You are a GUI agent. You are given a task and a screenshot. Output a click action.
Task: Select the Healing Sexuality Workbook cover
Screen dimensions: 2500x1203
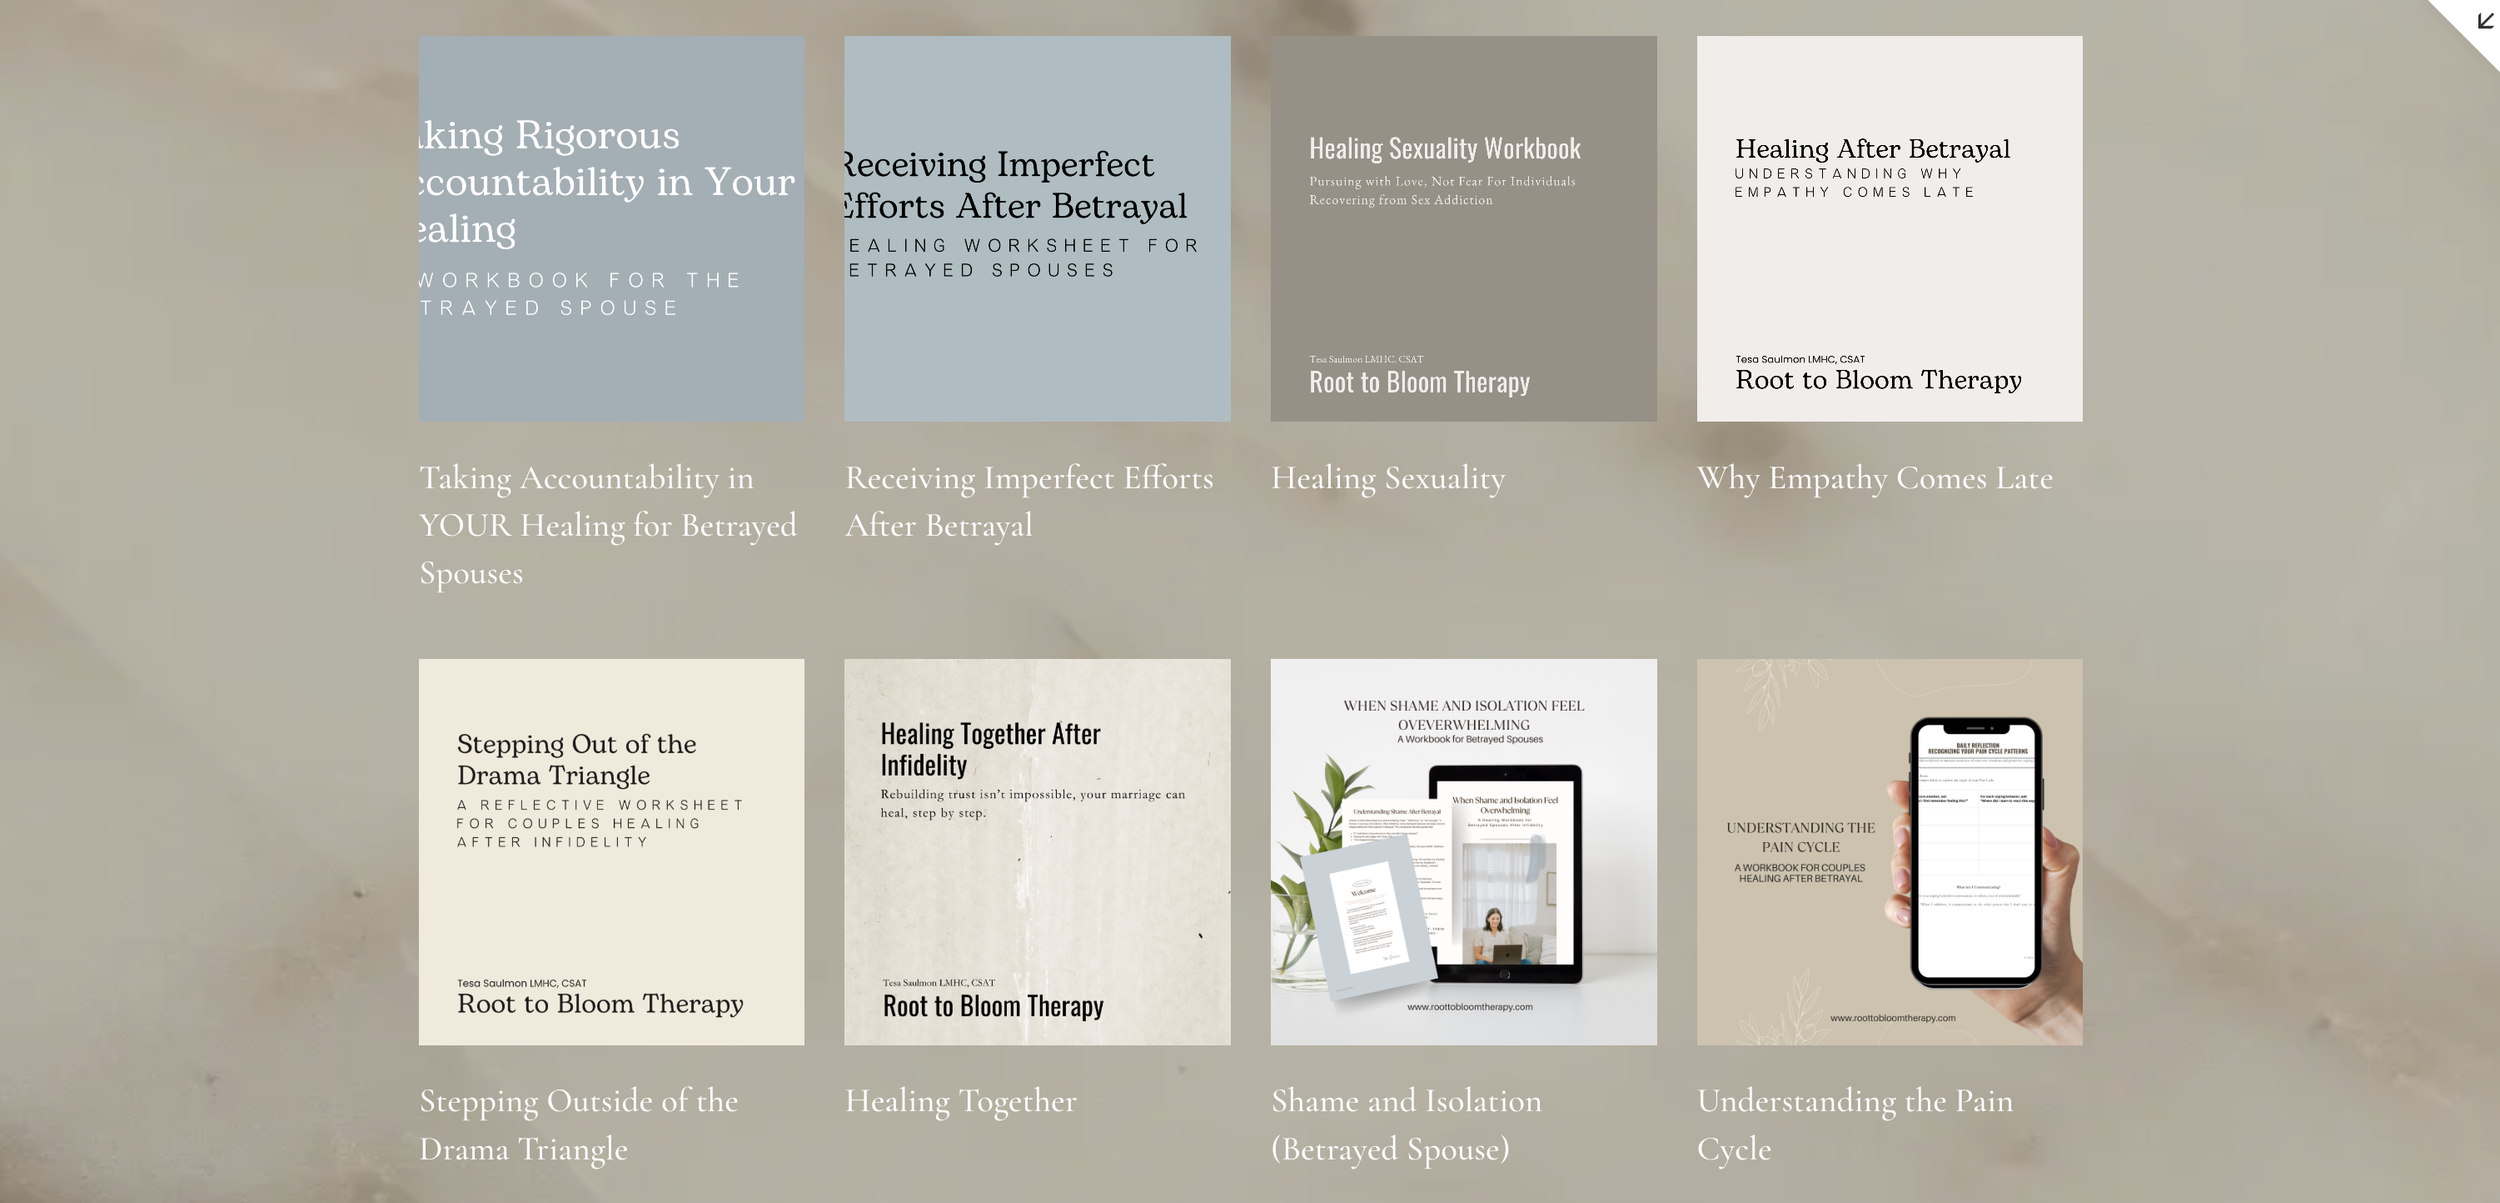[x=1463, y=228]
